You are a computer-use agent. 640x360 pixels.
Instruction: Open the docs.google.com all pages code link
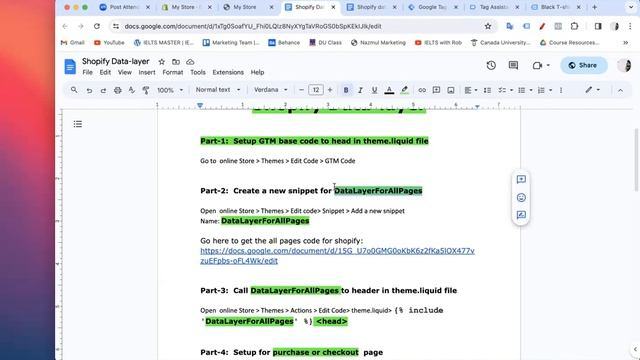click(x=337, y=256)
